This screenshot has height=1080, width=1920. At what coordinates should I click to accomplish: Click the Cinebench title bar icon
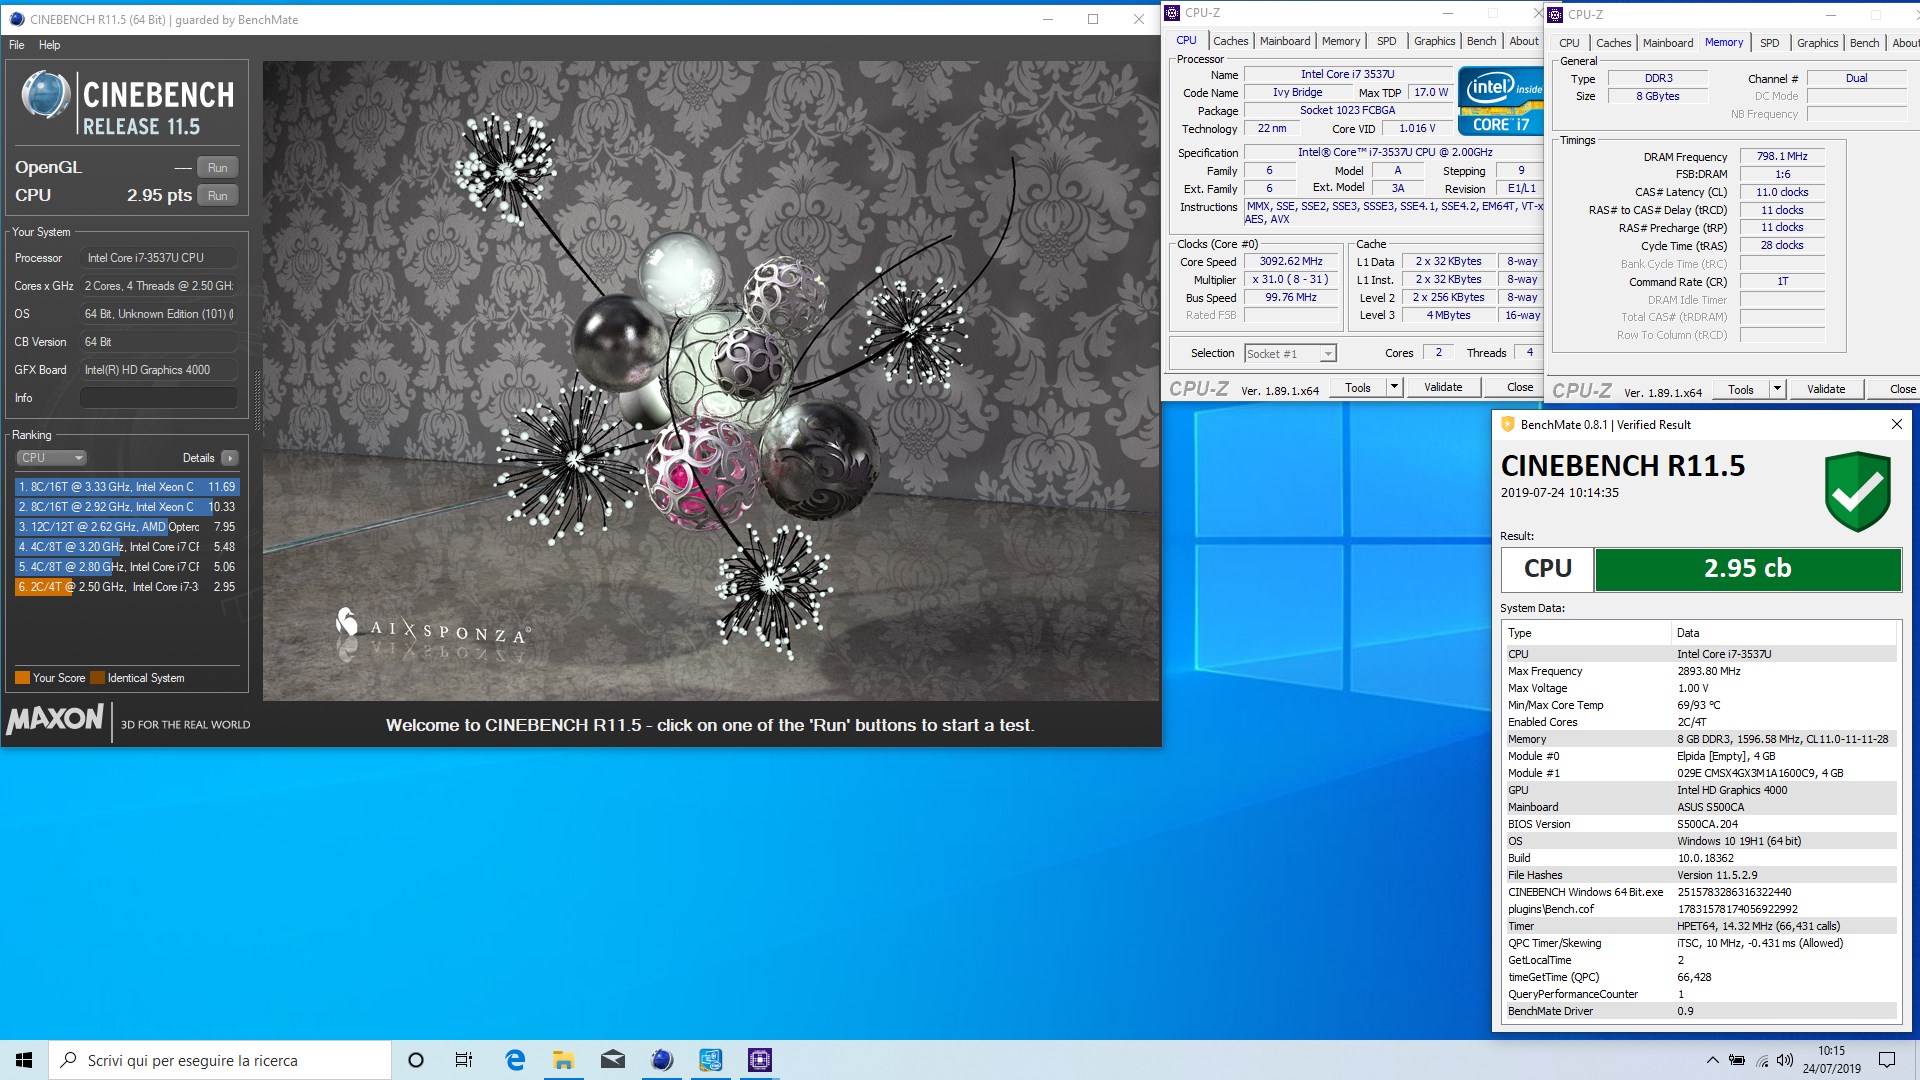click(x=17, y=19)
